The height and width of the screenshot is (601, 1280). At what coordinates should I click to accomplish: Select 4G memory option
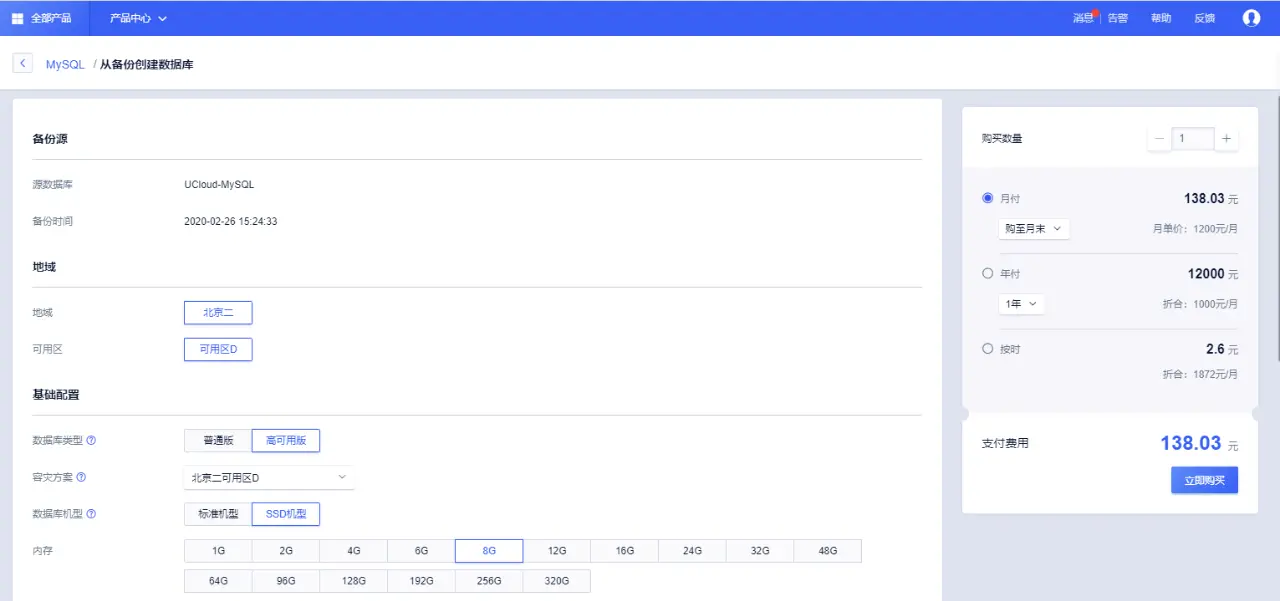pyautogui.click(x=354, y=552)
